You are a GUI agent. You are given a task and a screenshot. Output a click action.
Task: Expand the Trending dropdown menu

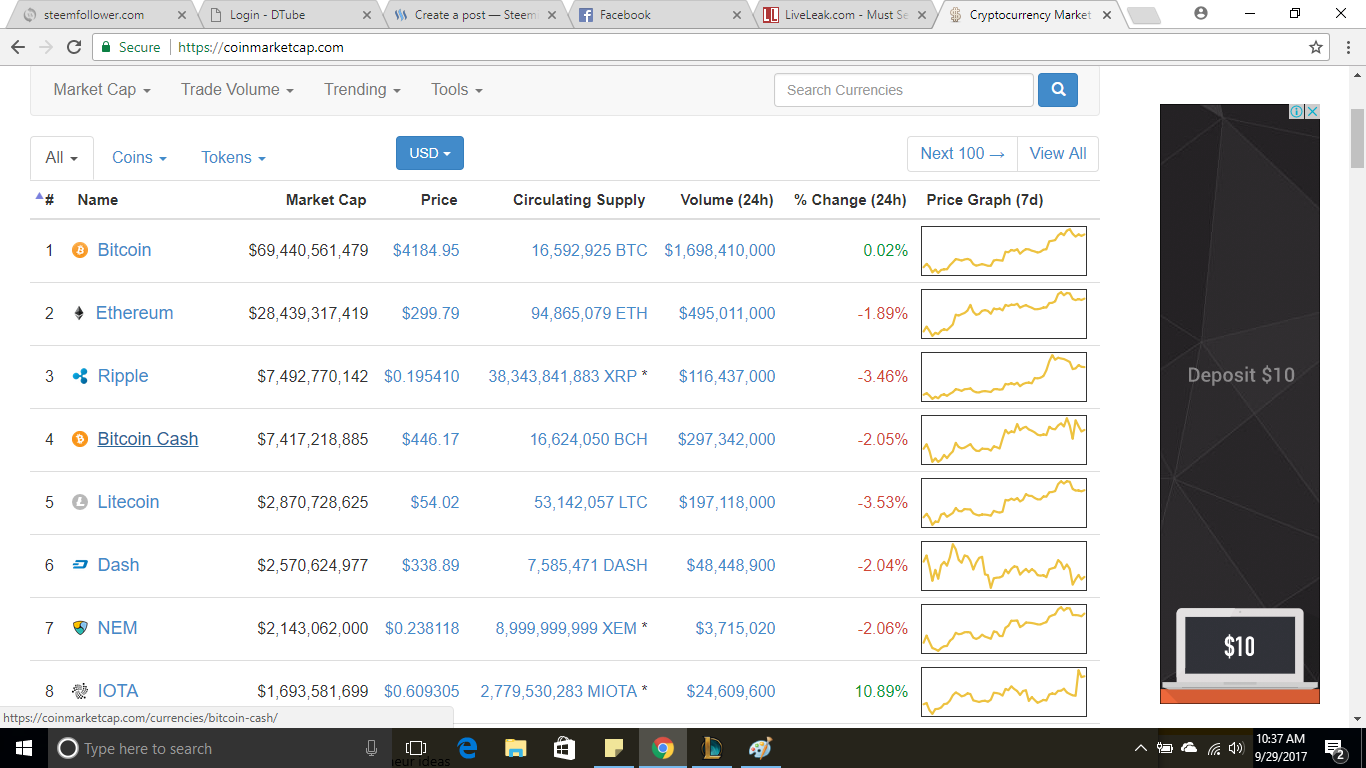coord(362,90)
